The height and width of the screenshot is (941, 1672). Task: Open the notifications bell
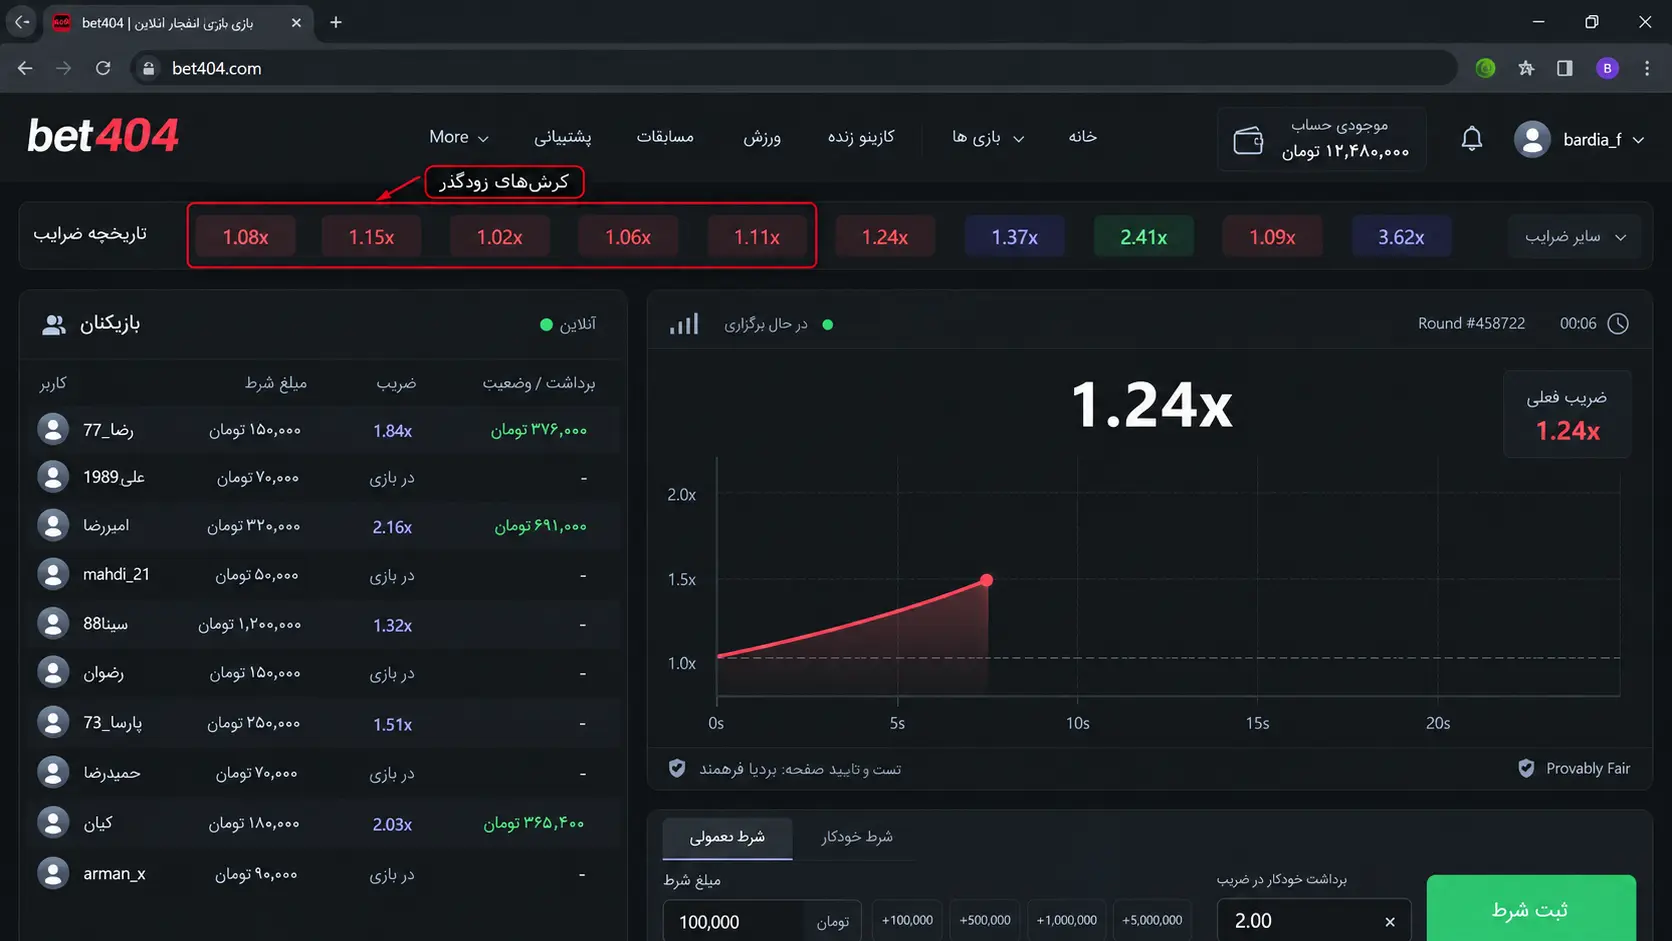[x=1471, y=138]
